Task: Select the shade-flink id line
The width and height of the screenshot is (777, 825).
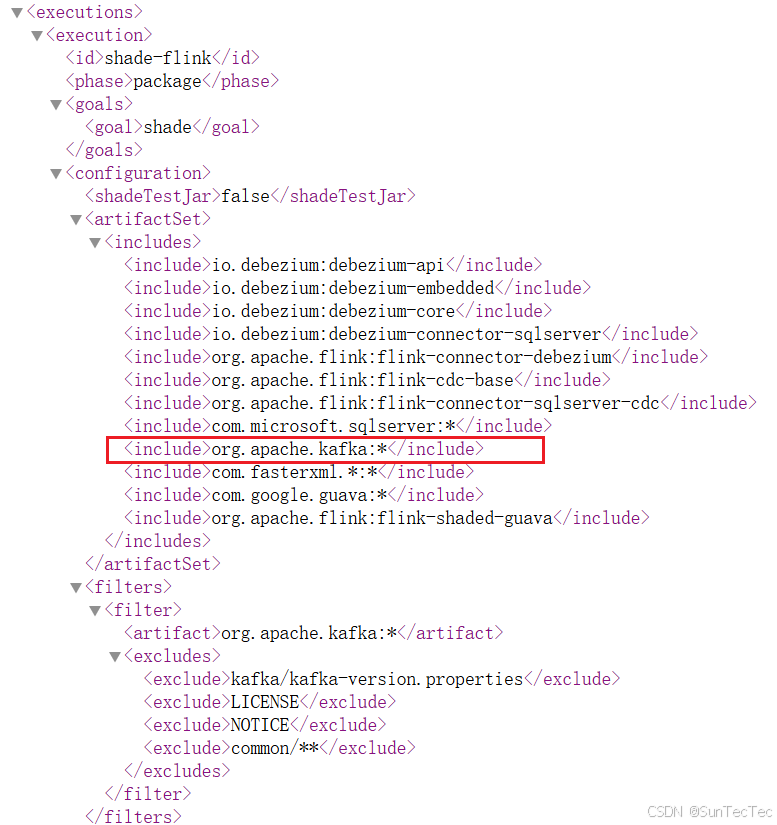Action: pos(163,58)
